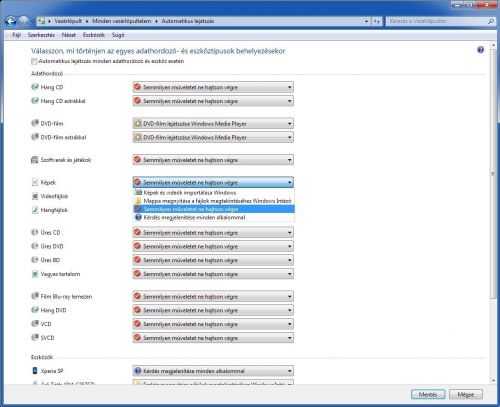Open the Xperia SP action dropdown
The image size is (500, 407).
coord(213,371)
